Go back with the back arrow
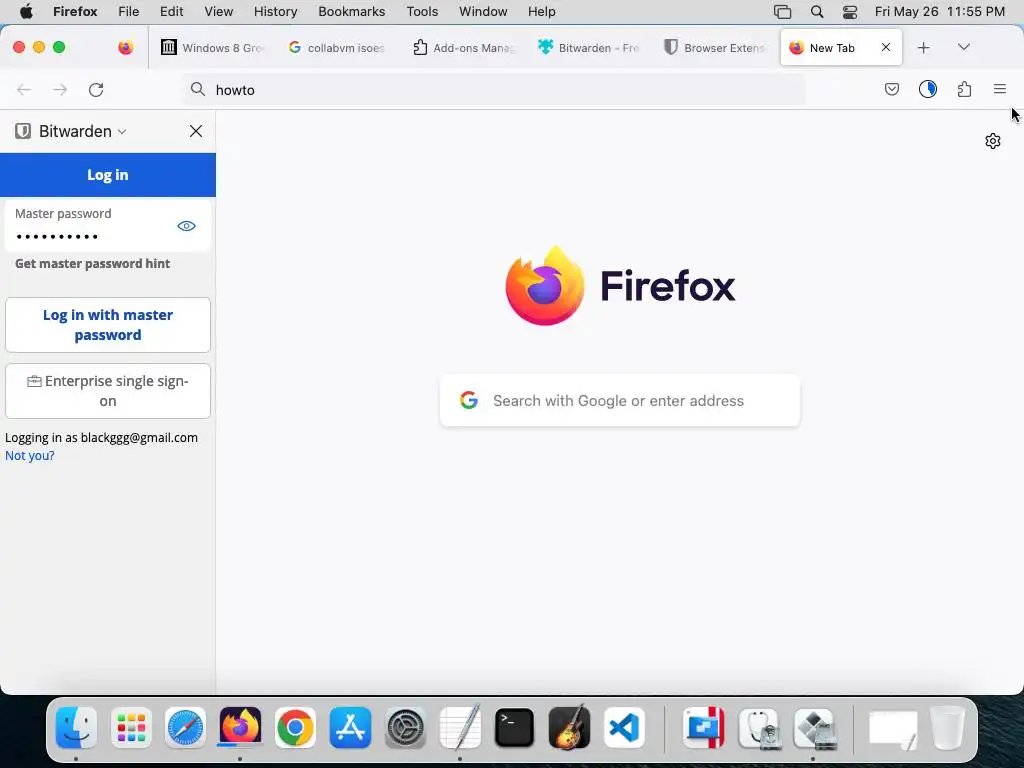The height and width of the screenshot is (768, 1024). pyautogui.click(x=24, y=89)
